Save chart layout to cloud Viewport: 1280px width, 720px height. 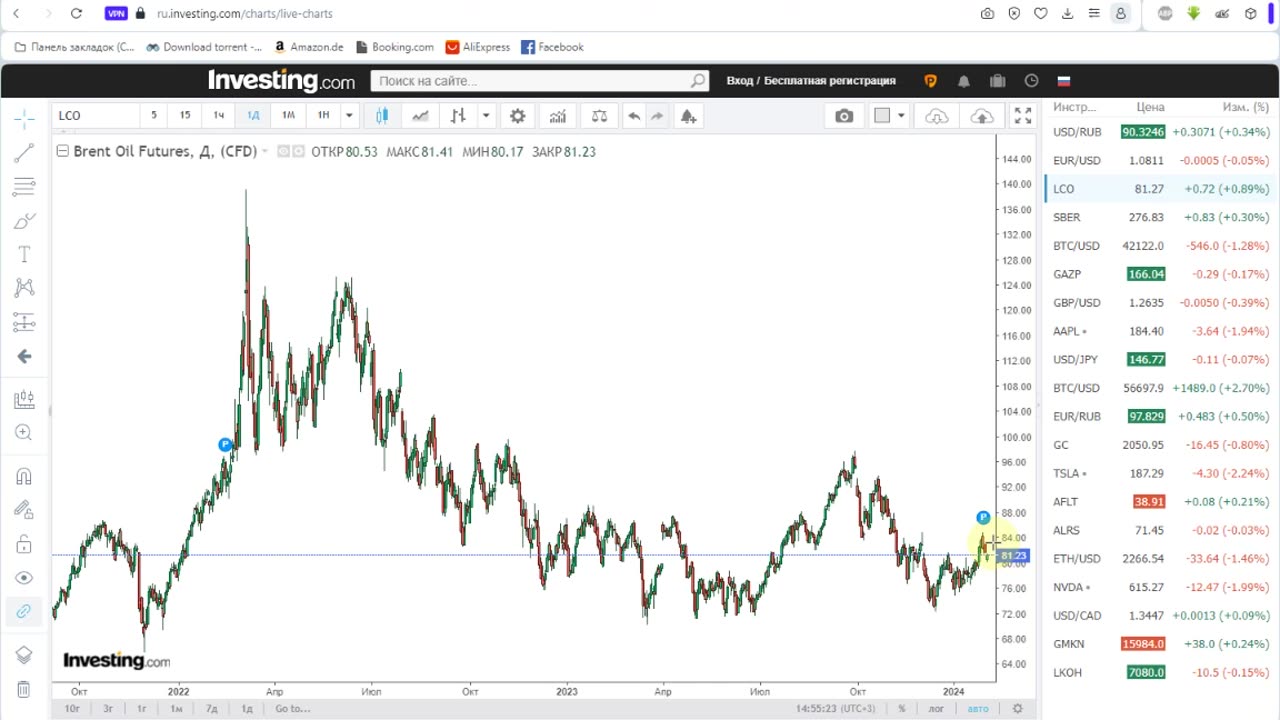point(982,116)
